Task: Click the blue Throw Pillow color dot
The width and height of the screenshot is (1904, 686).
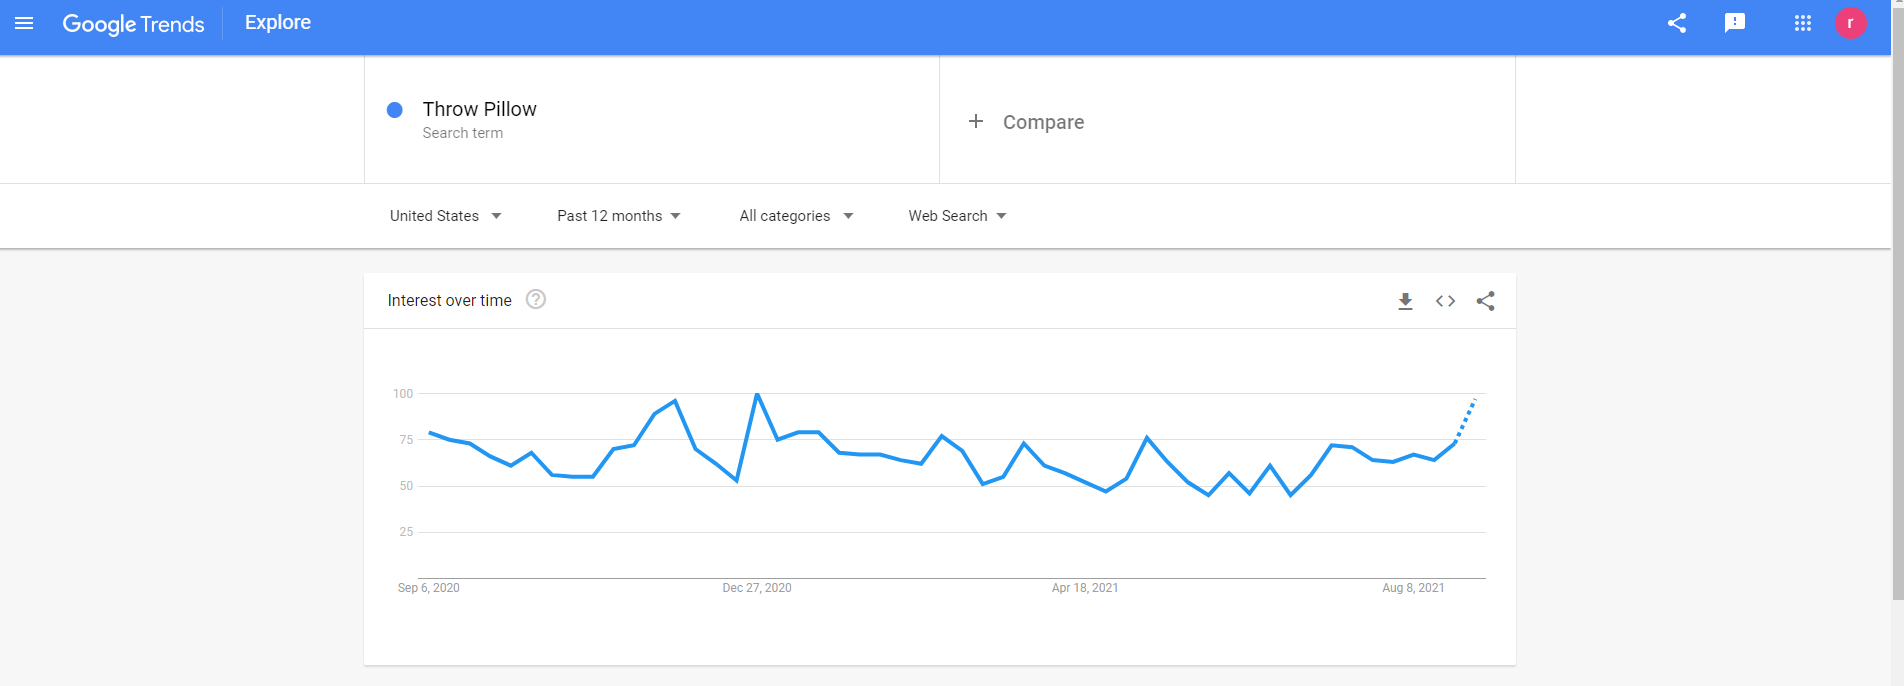Action: (x=395, y=110)
